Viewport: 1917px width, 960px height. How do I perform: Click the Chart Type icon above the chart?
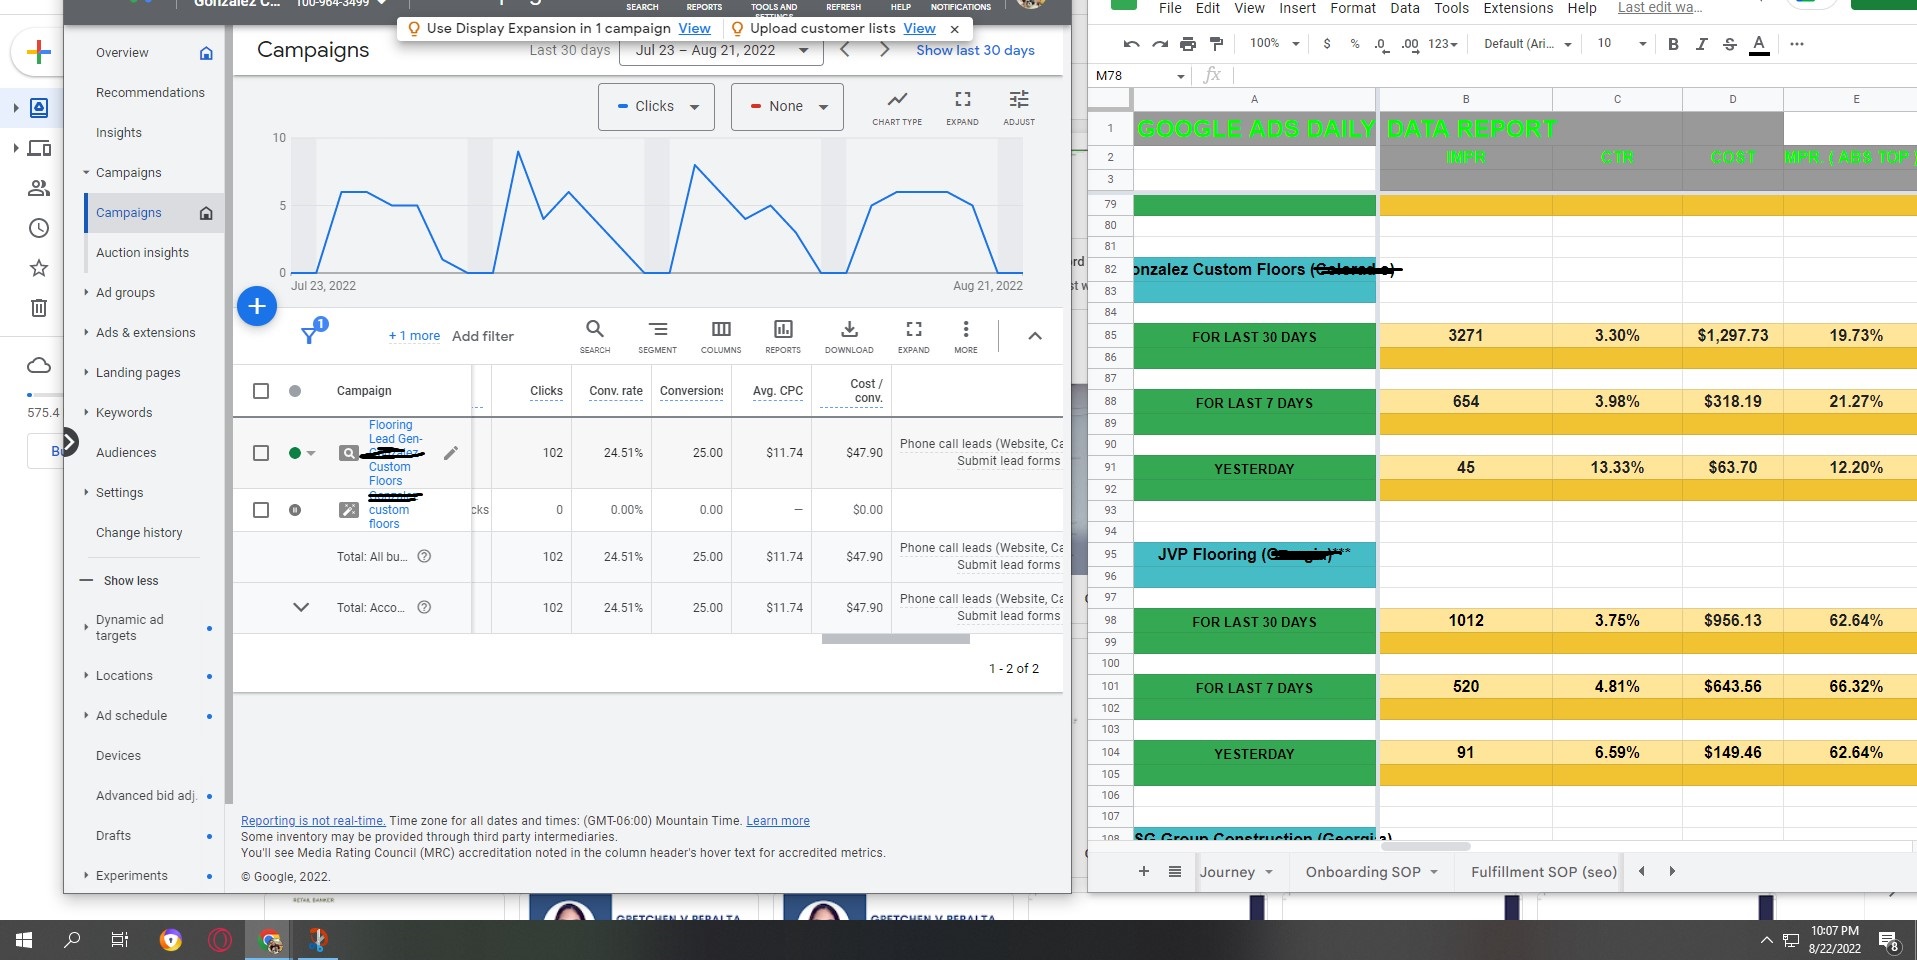897,106
